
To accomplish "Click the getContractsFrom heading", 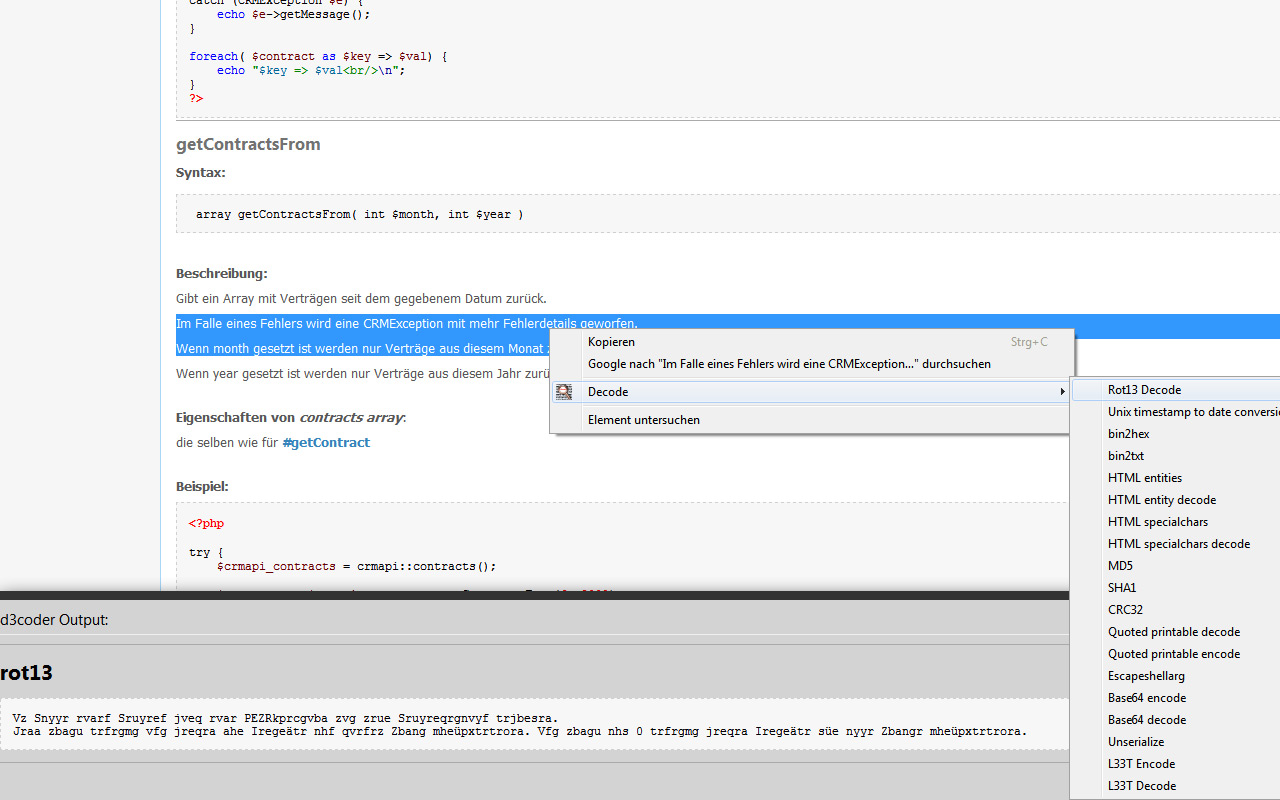I will click(x=248, y=144).
